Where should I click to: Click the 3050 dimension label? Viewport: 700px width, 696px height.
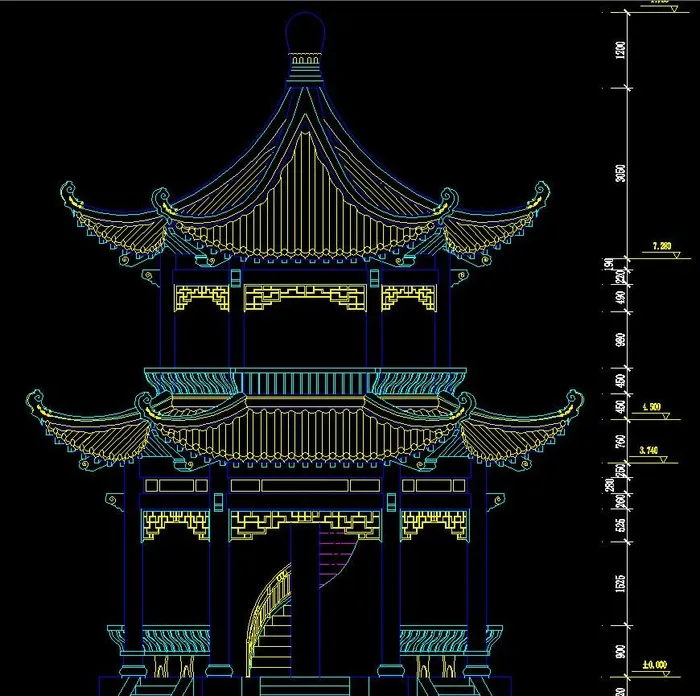pyautogui.click(x=621, y=173)
